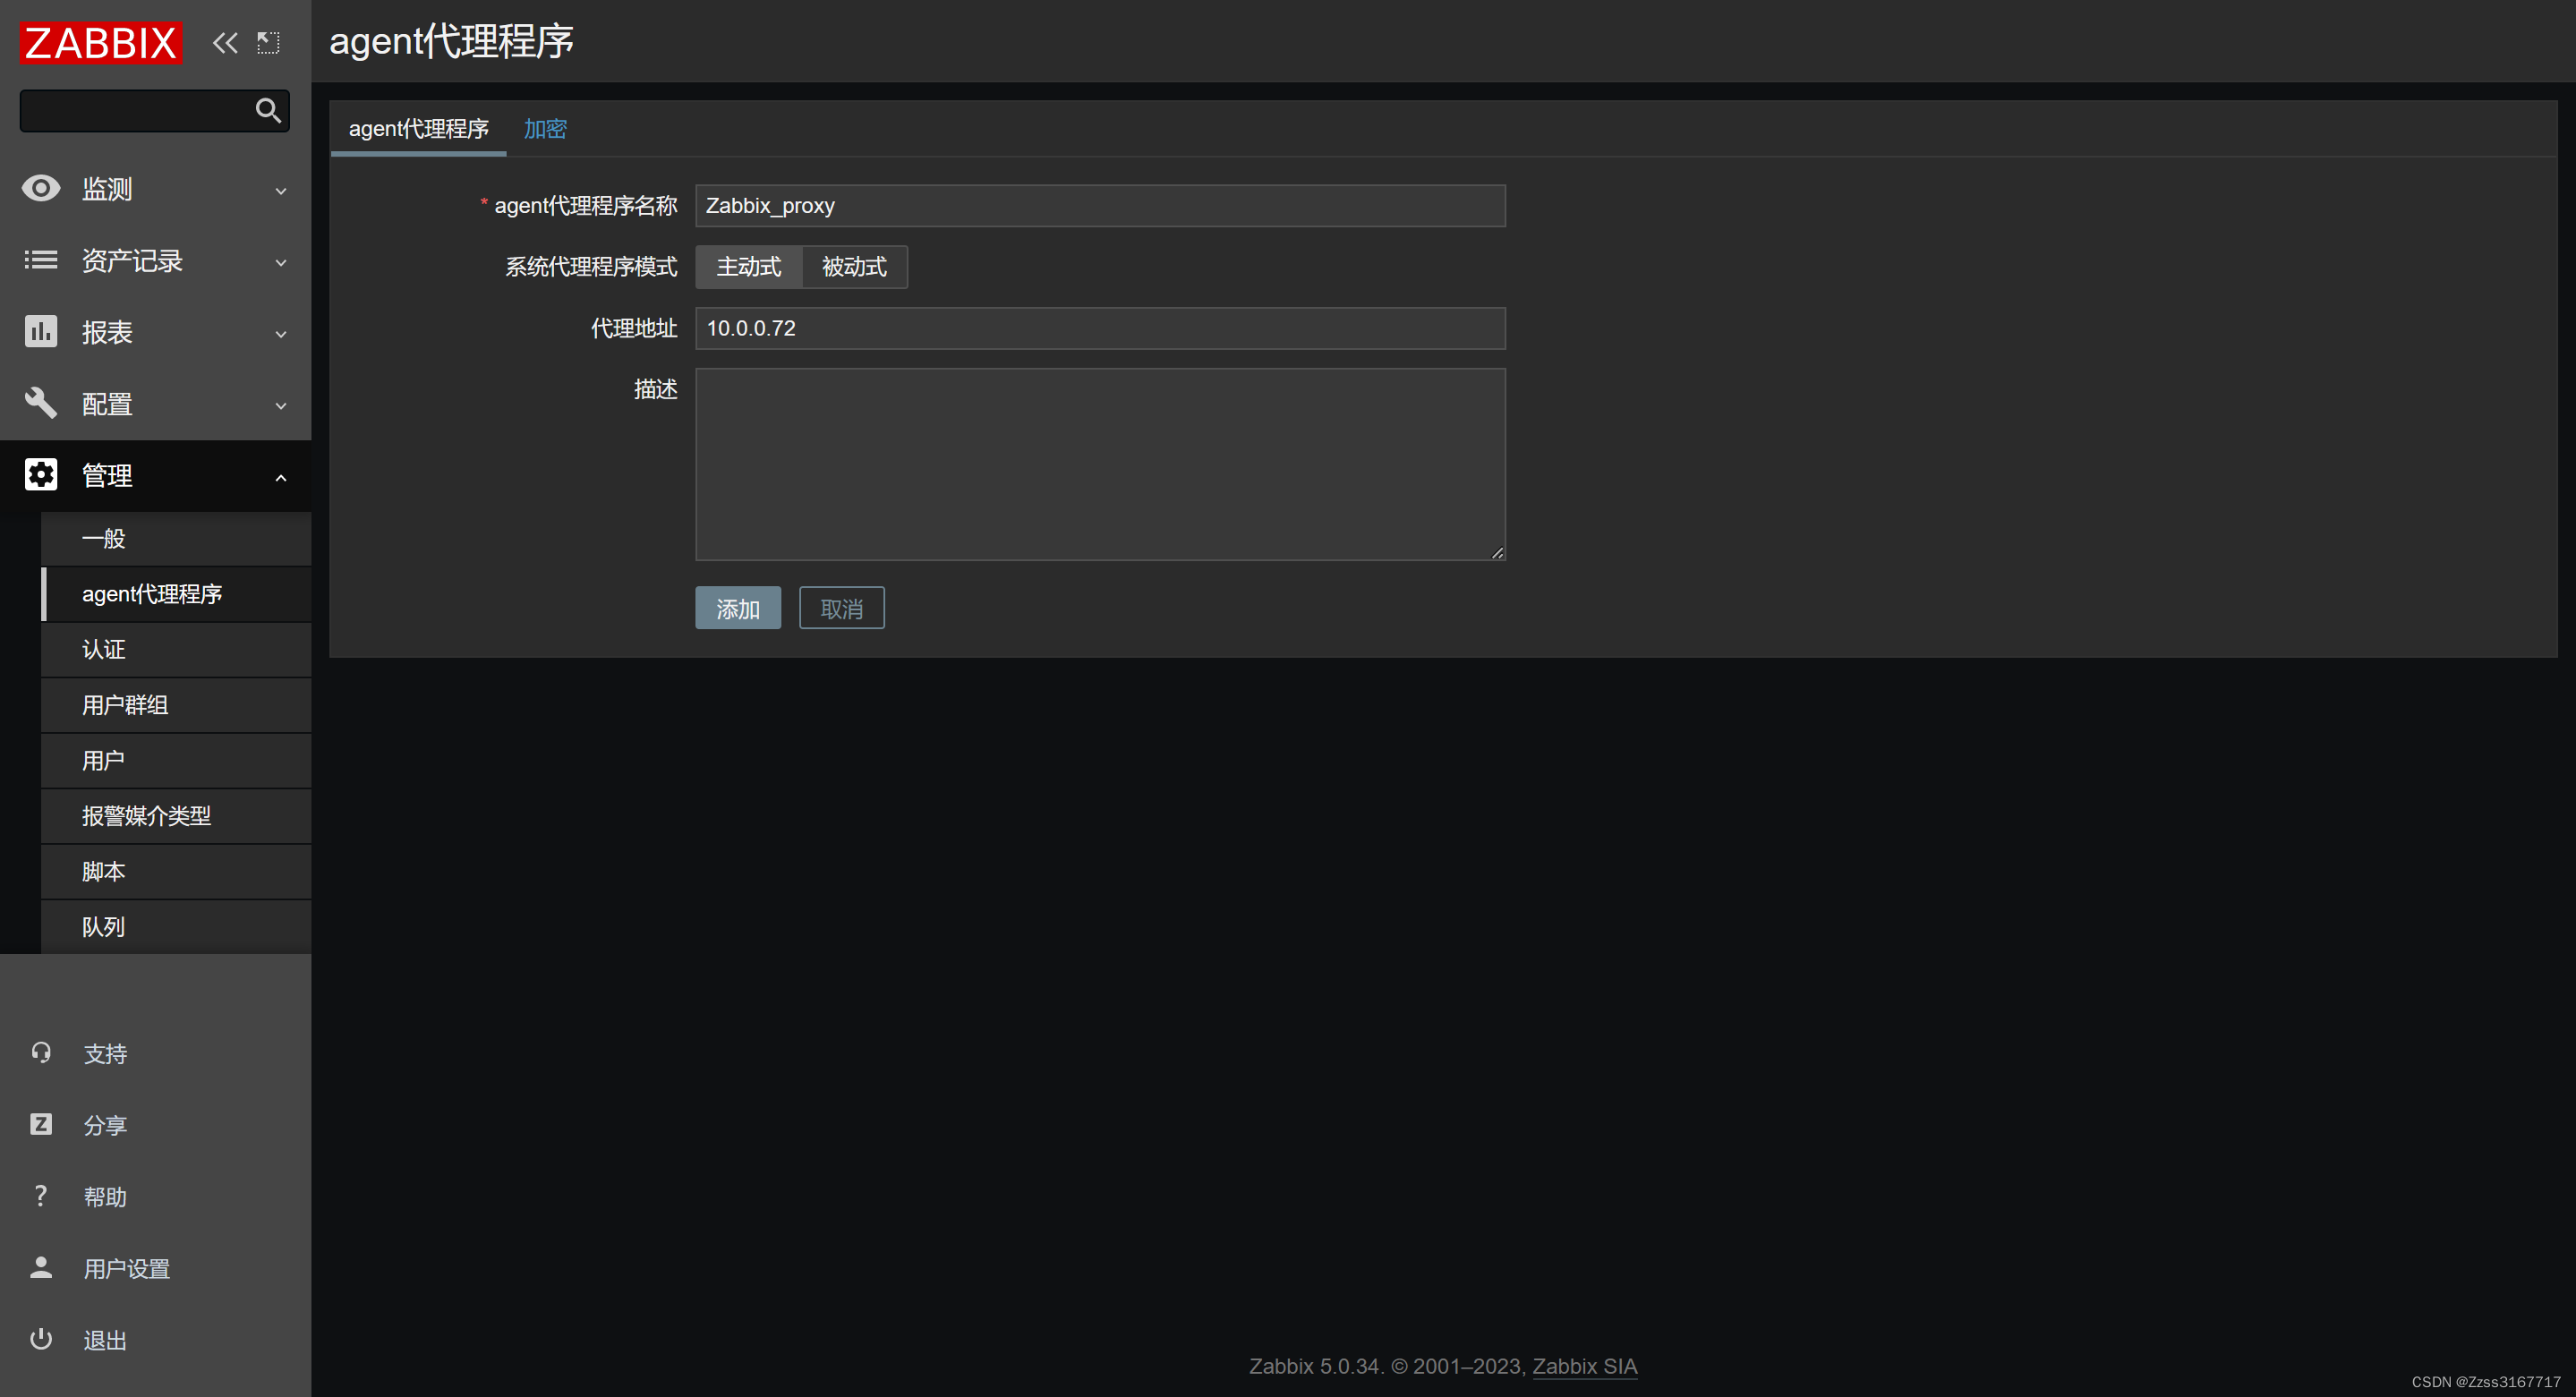Click the 分享 Z icon

click(x=41, y=1124)
